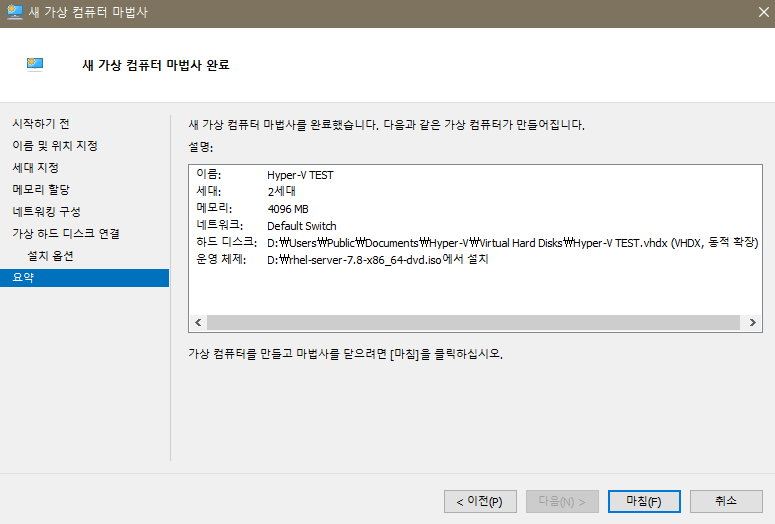
Task: Click the 운영 체제: label in summary
Action: [x=221, y=259]
